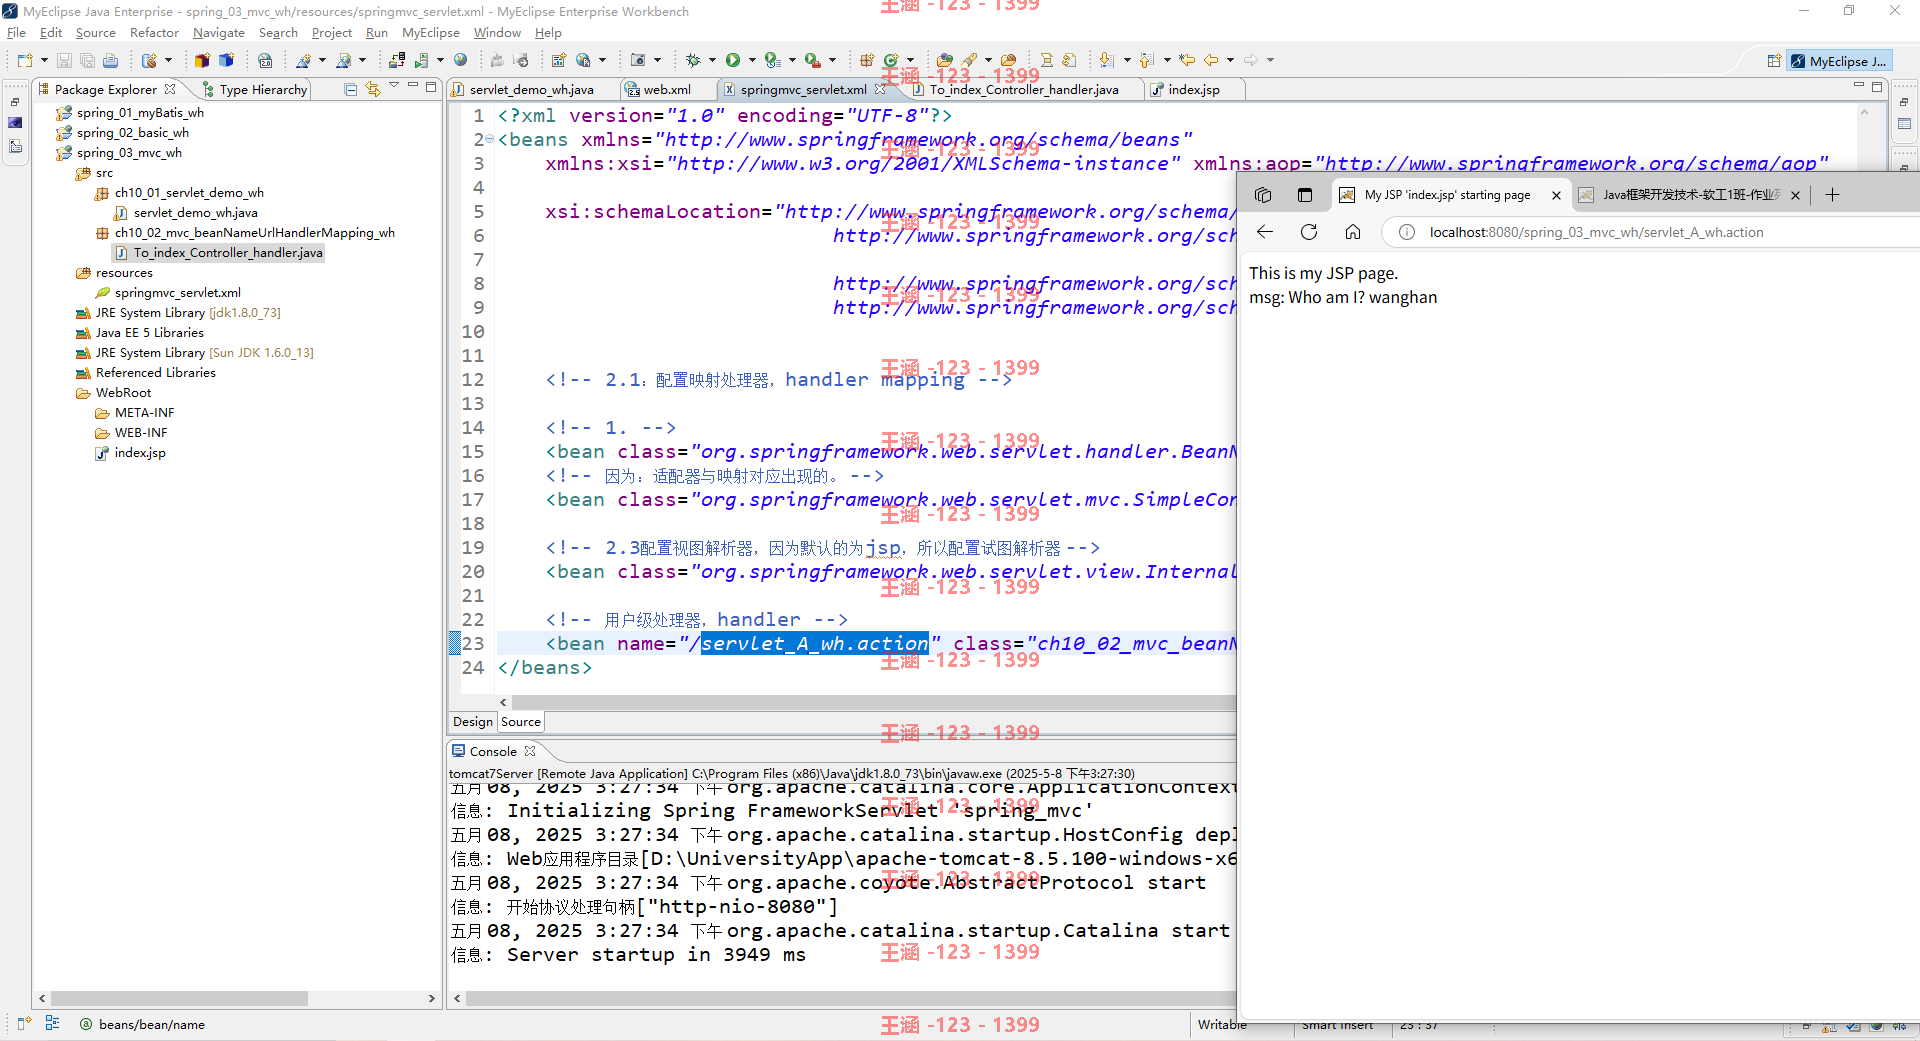Click the Open Web Browser globe icon
Viewport: 1920px width, 1041px height.
point(460,60)
